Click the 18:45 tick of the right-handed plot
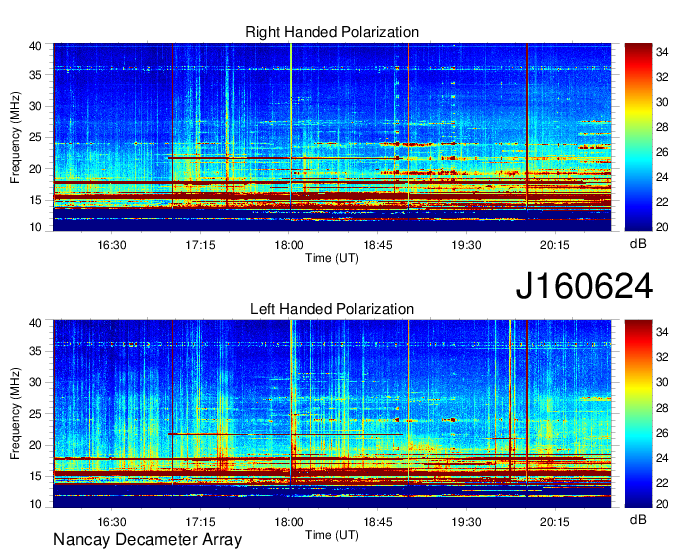680x552 pixels. click(x=378, y=245)
